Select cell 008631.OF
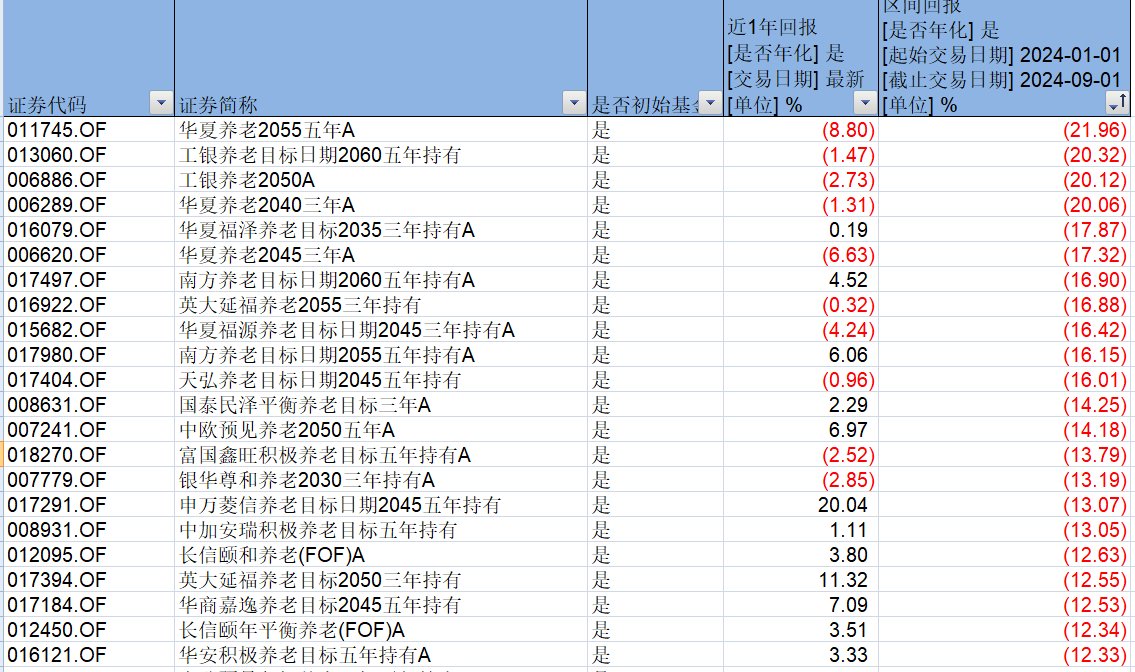 click(x=88, y=405)
